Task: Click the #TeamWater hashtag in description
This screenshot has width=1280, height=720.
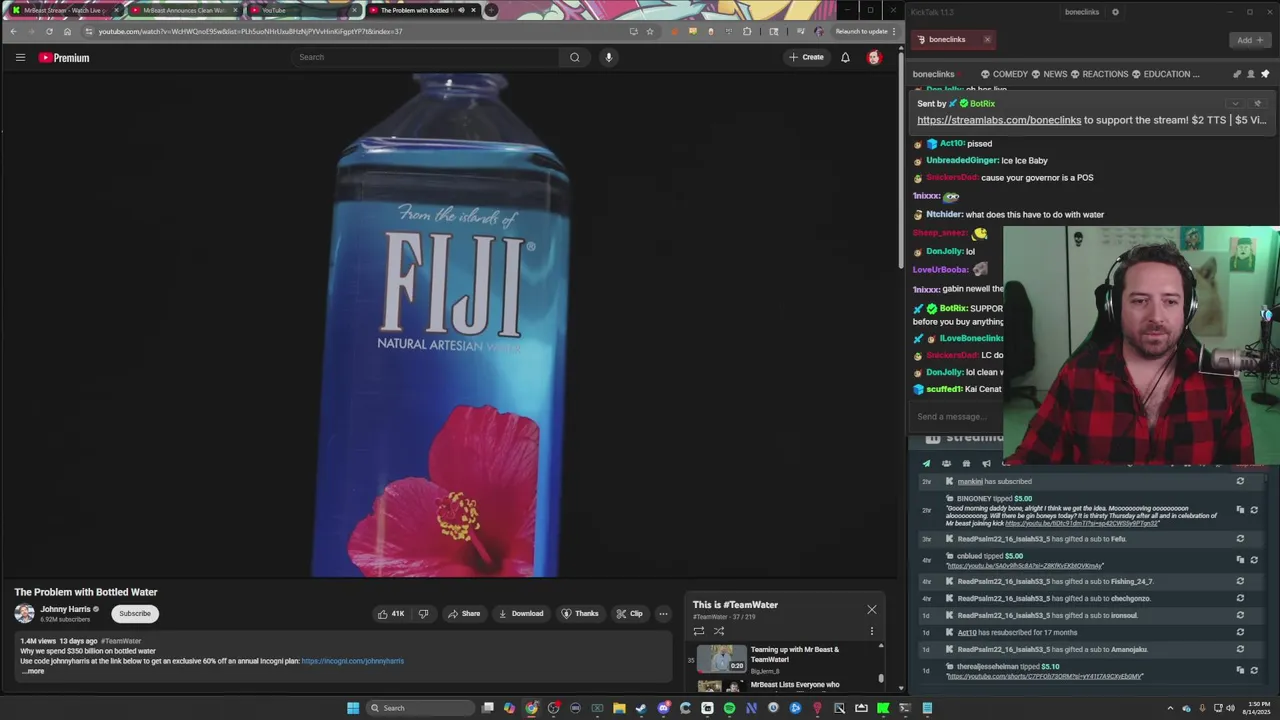Action: point(121,641)
